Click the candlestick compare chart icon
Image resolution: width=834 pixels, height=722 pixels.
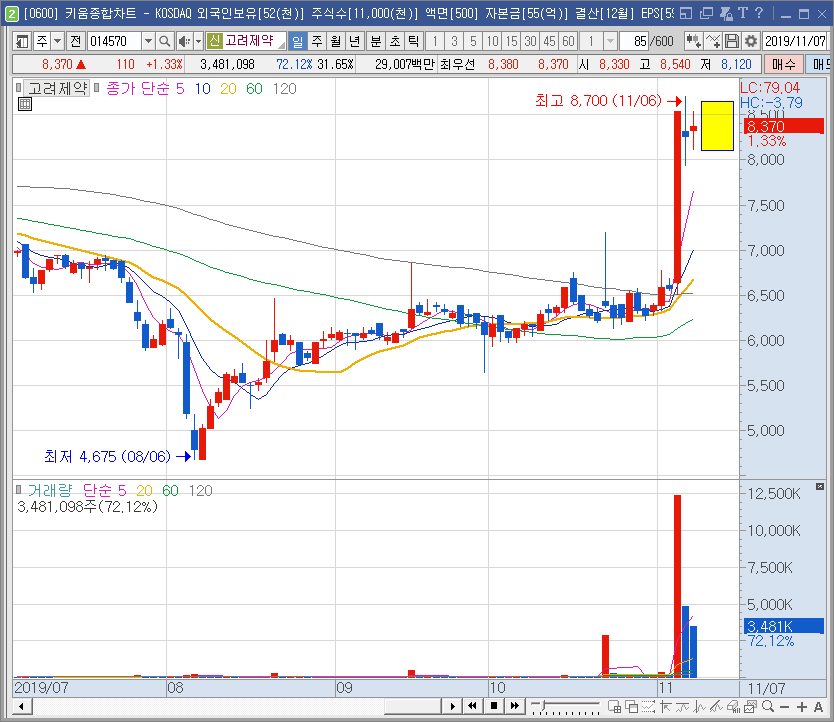693,41
